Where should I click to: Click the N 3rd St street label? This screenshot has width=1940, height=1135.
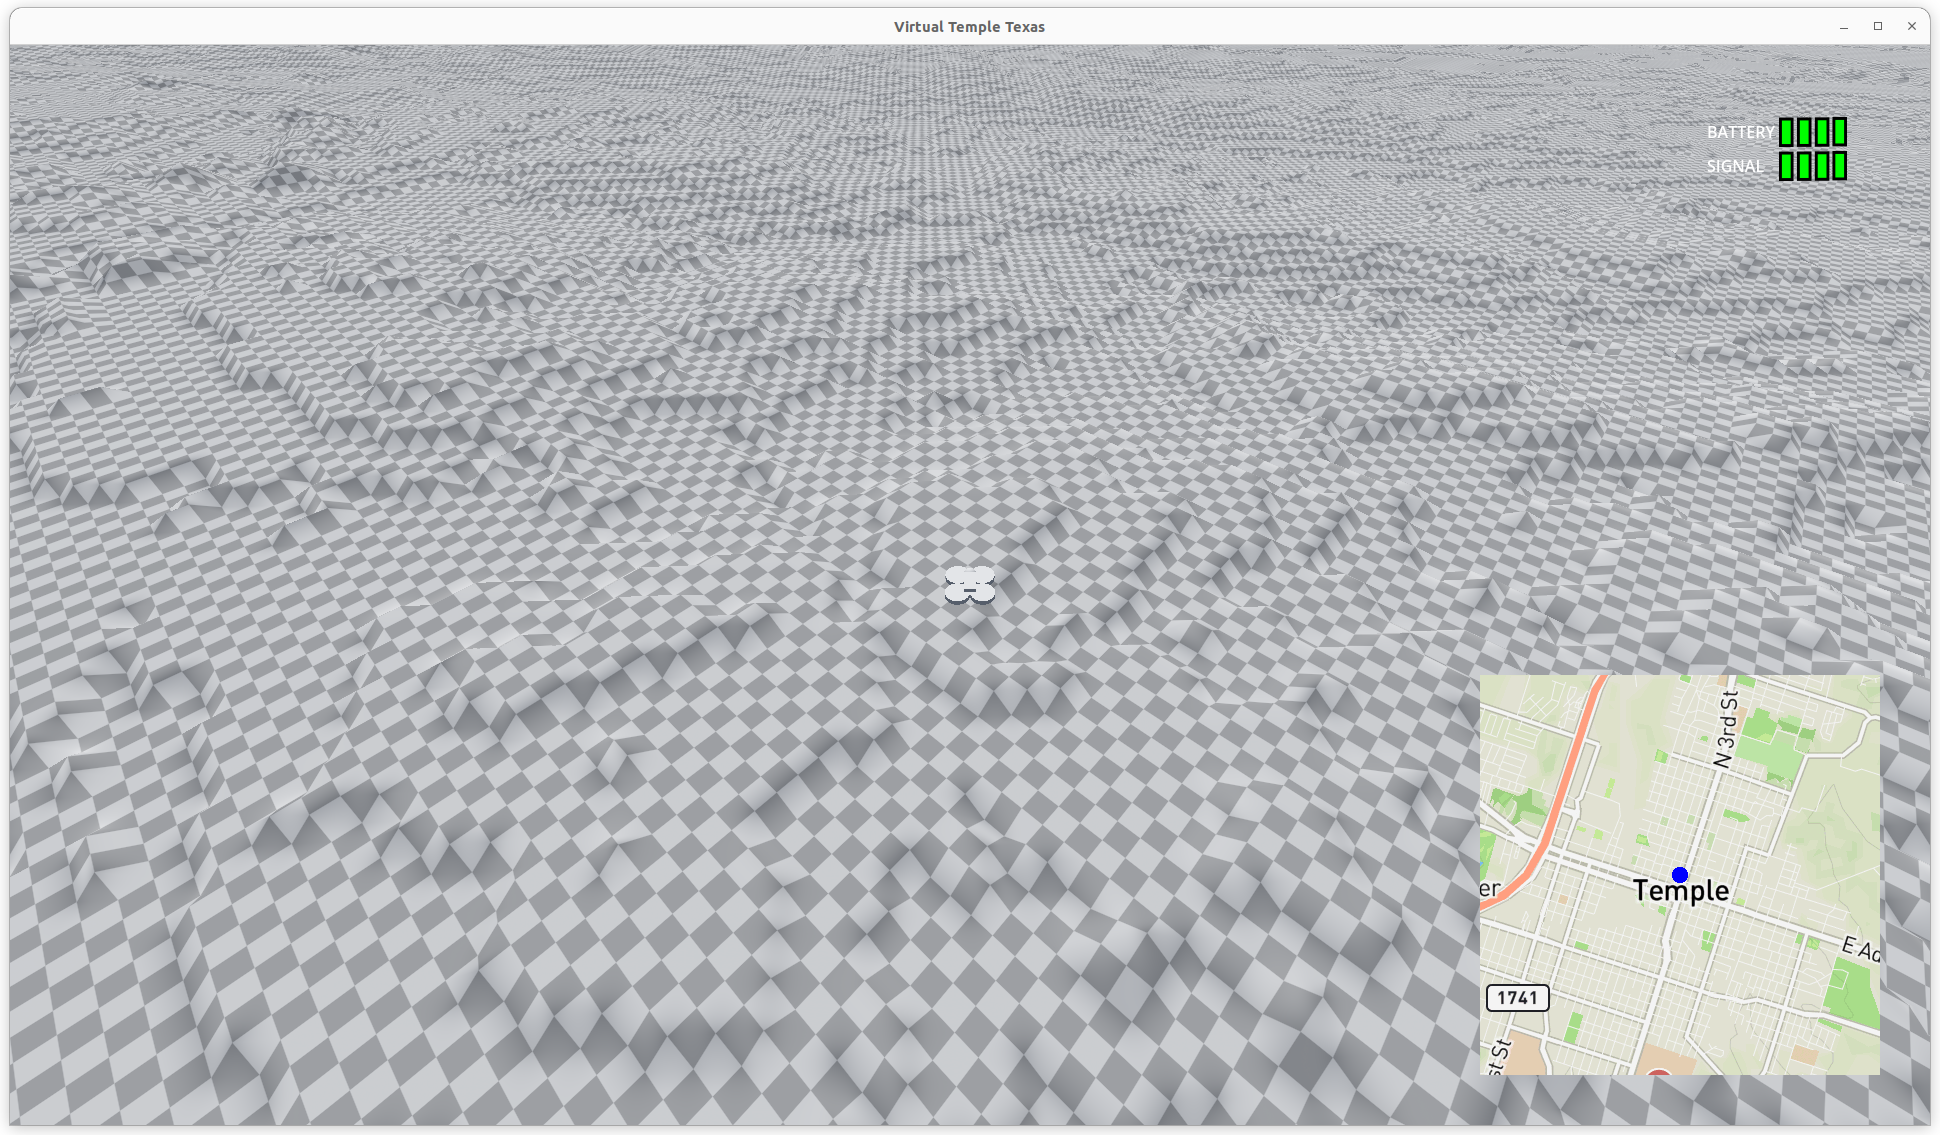(x=1727, y=728)
